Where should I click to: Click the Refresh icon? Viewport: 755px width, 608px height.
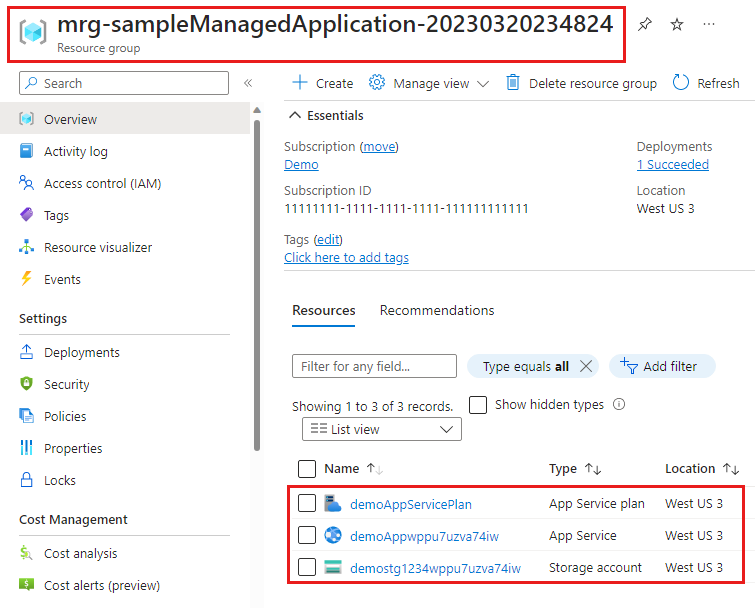tap(681, 83)
